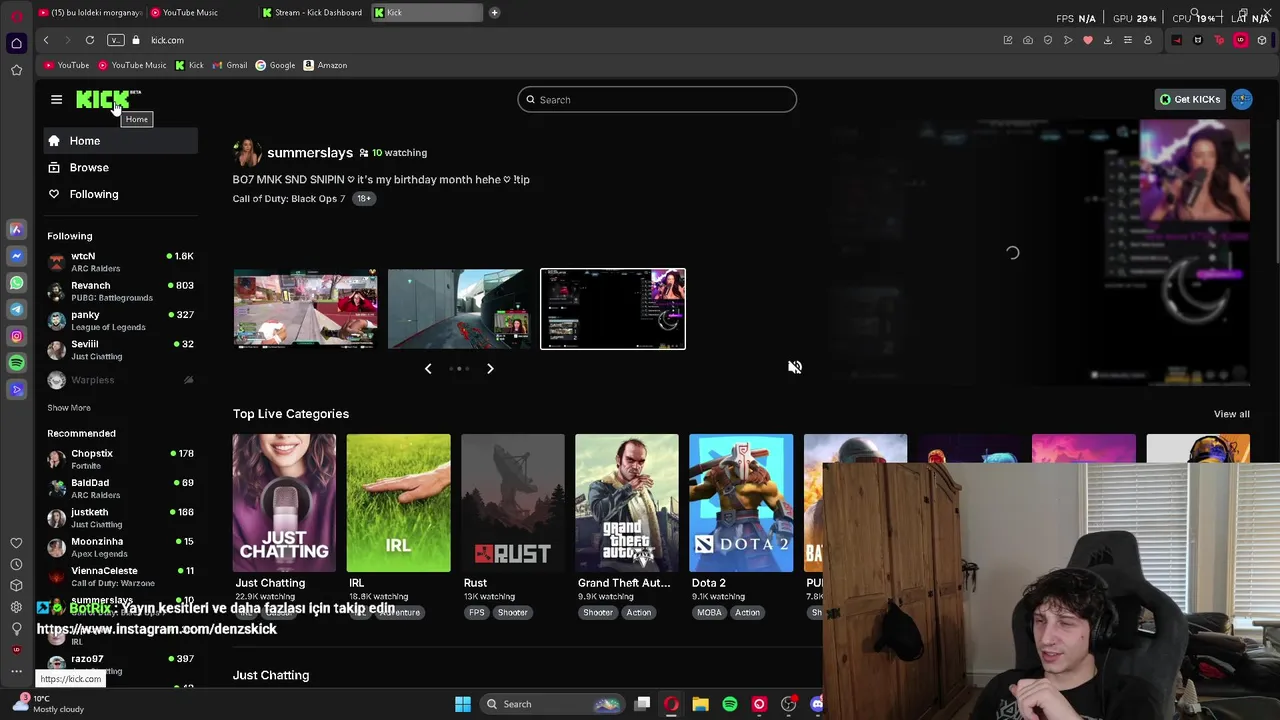Select second featured stream thumbnail
This screenshot has width=1280, height=720.
pos(459,309)
